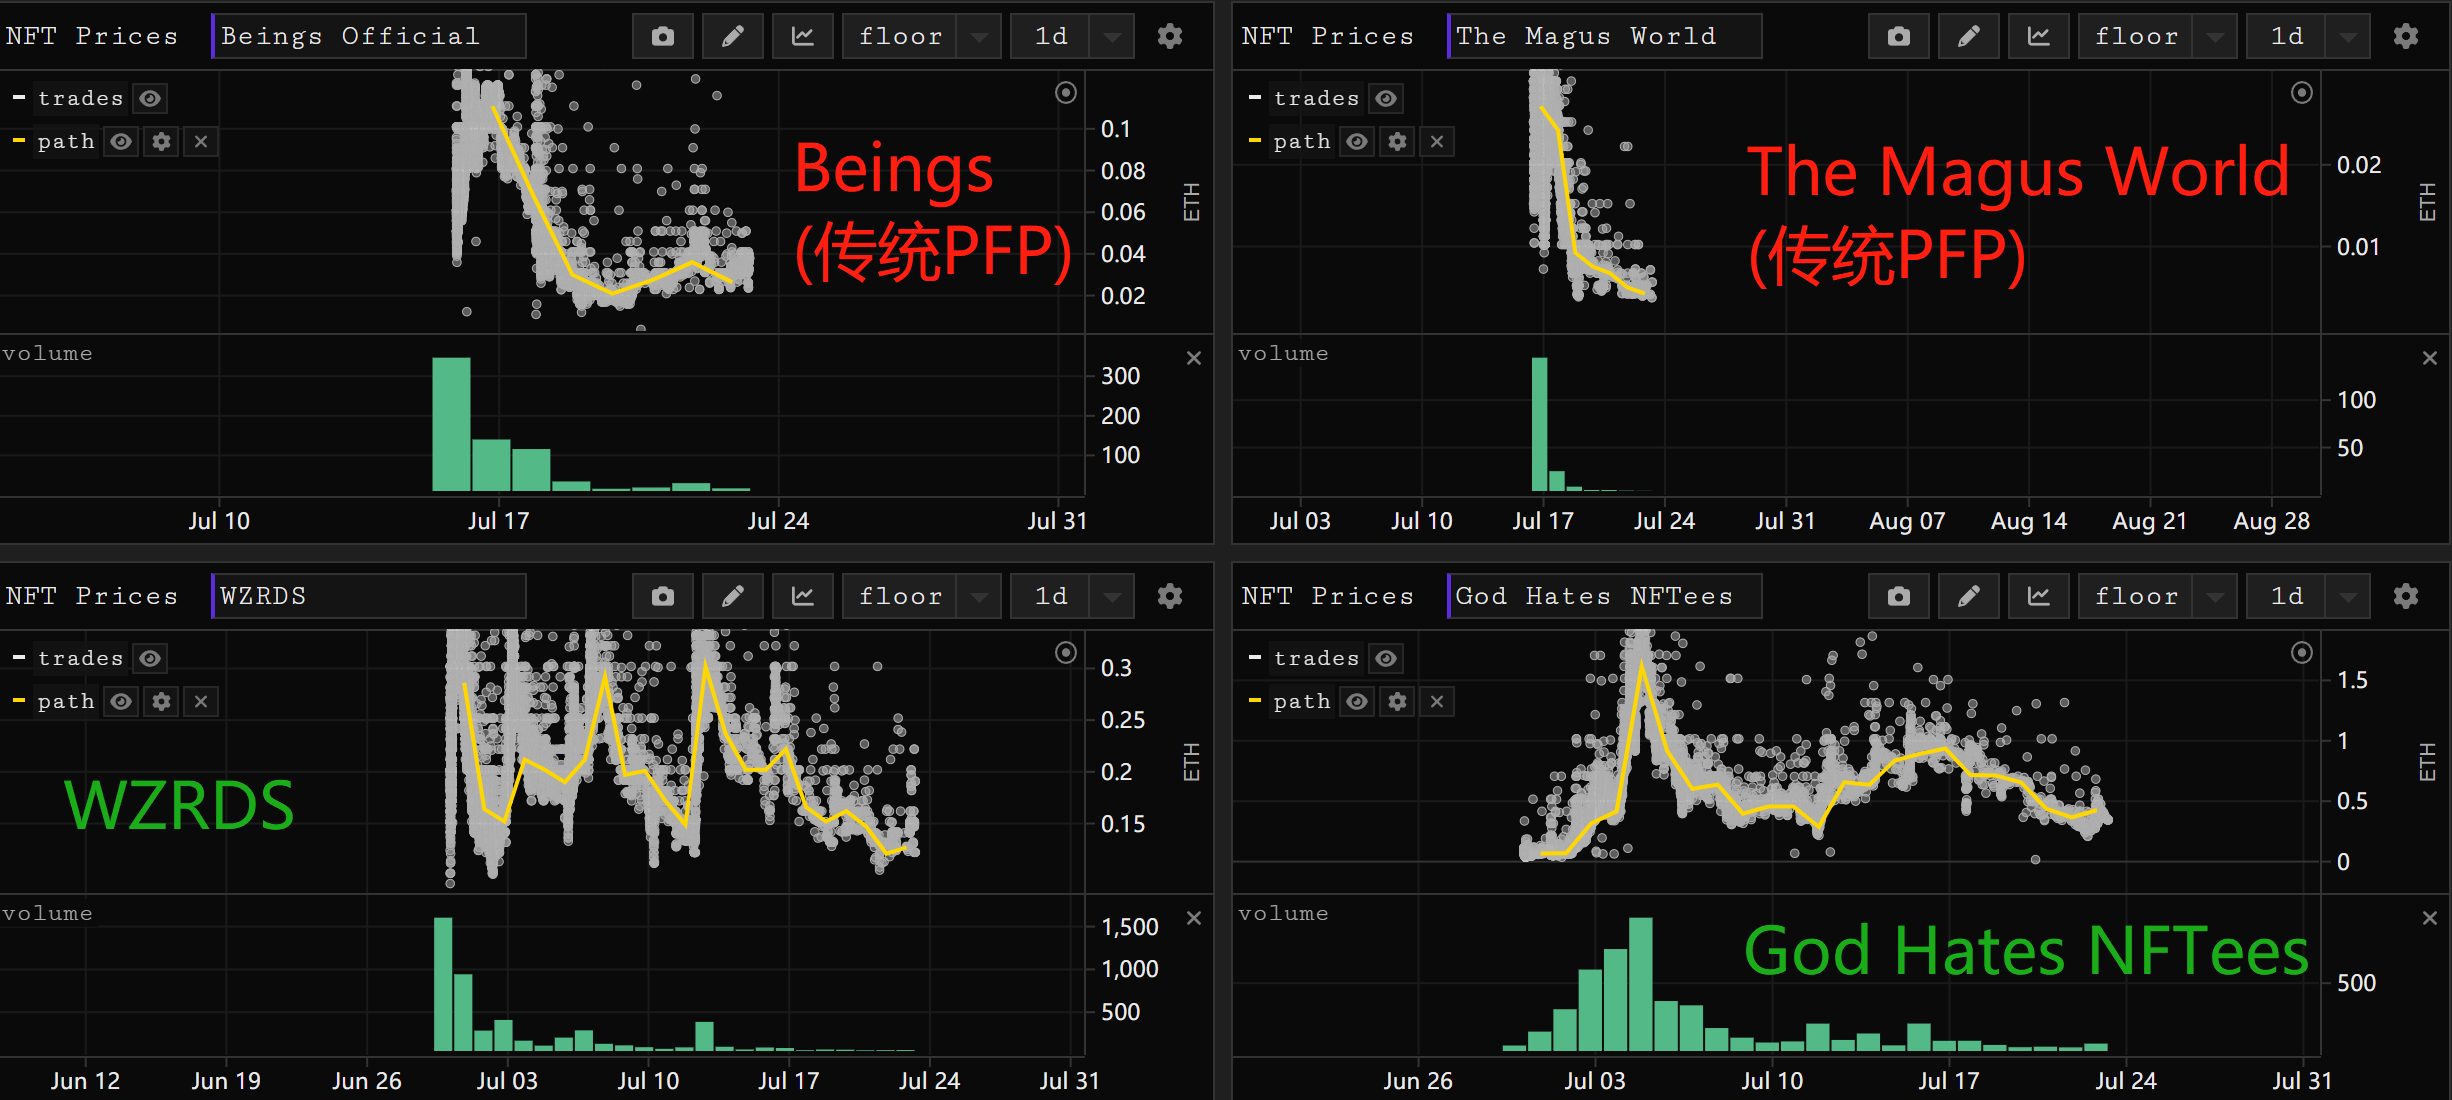Click the path legend label in the WZRDS chart
The image size is (2452, 1100).
click(x=66, y=702)
